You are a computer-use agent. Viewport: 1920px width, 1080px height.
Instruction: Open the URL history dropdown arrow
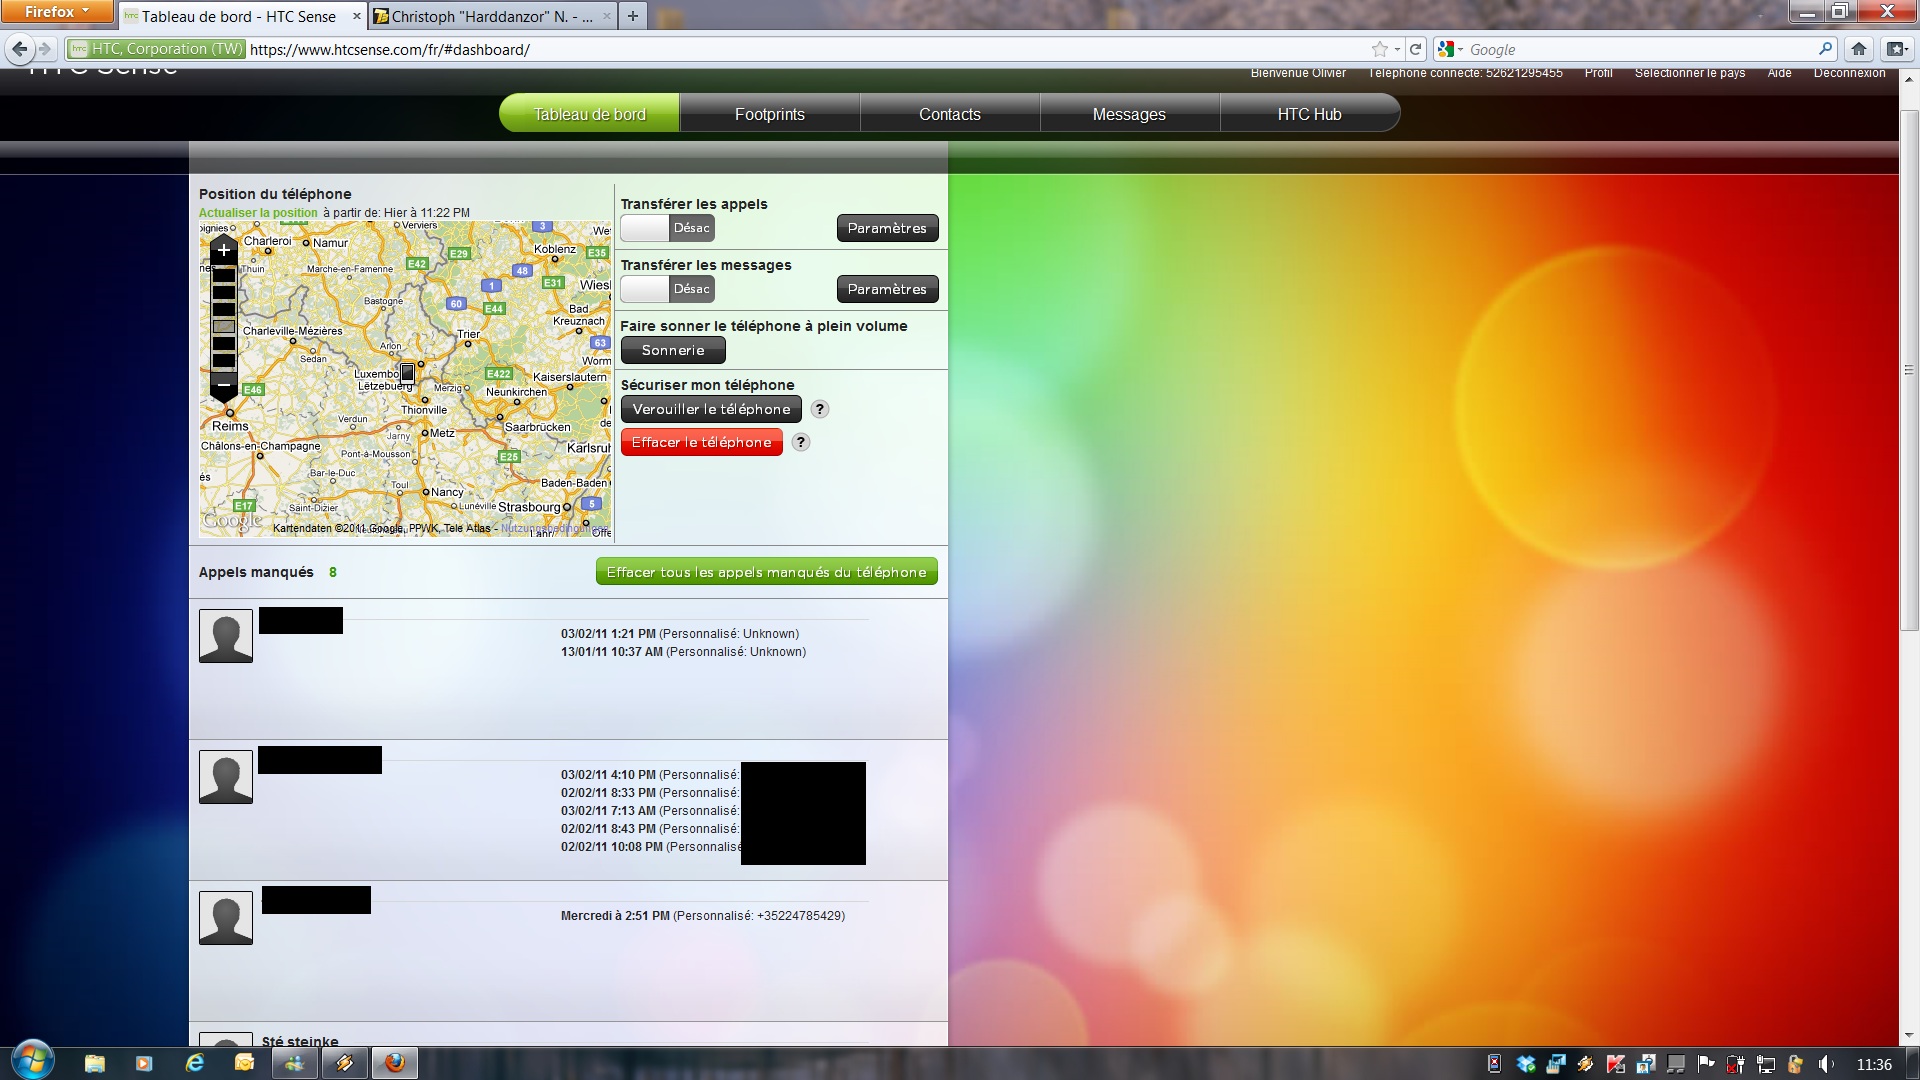click(x=1397, y=50)
